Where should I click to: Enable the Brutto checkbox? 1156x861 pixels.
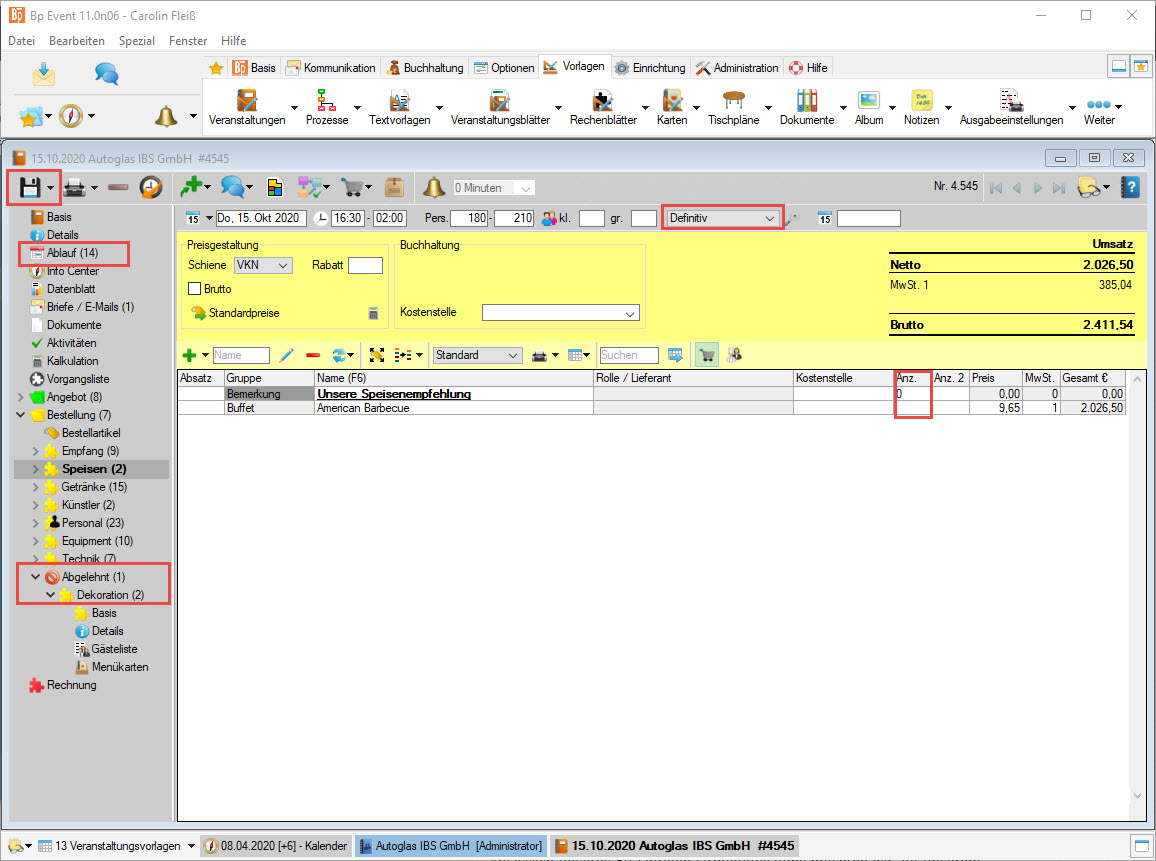click(x=195, y=289)
